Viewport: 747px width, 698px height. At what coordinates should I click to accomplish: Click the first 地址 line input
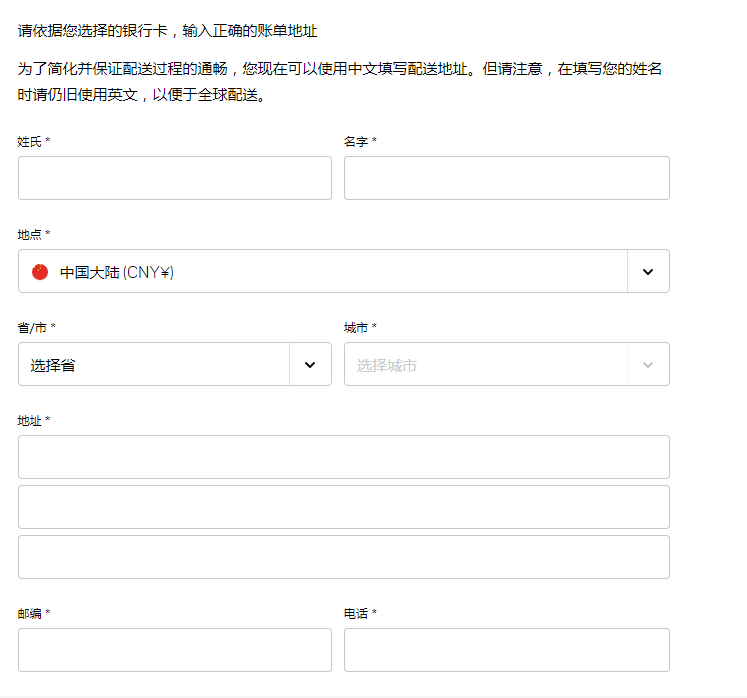343,457
